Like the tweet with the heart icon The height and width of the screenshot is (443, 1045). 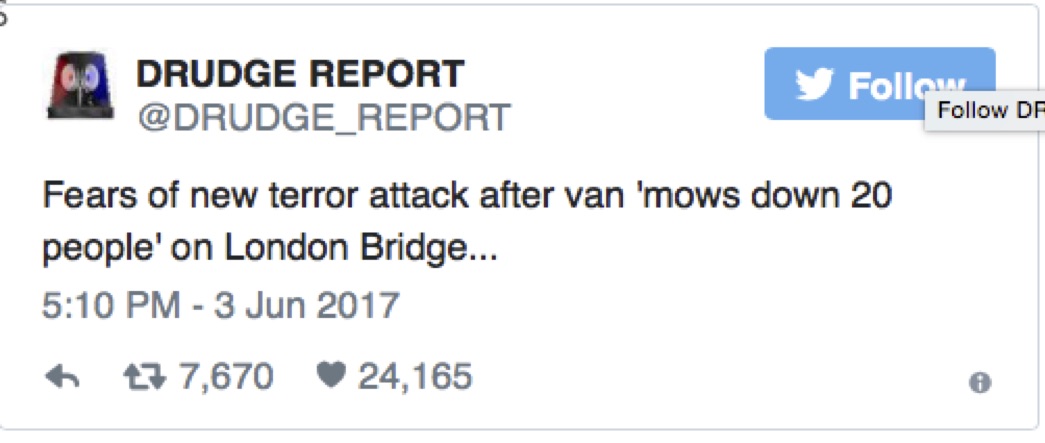pyautogui.click(x=329, y=377)
